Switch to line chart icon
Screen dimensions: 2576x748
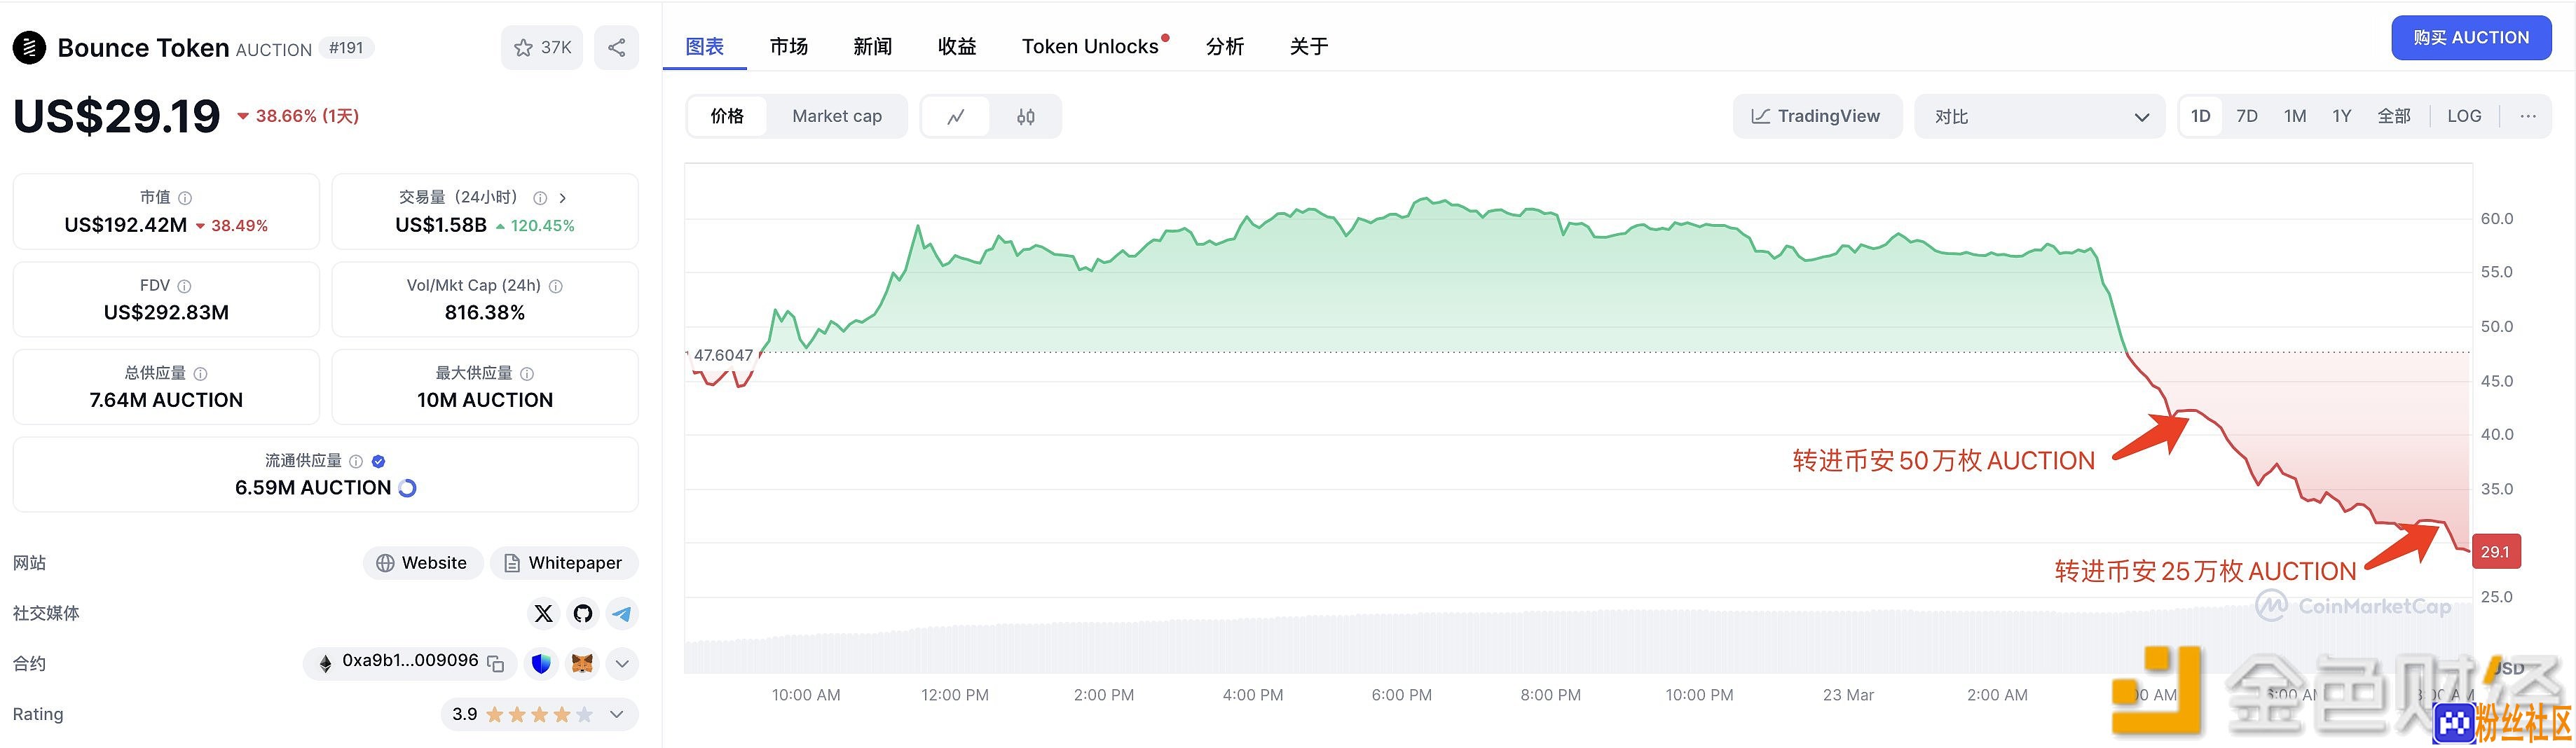[x=956, y=116]
